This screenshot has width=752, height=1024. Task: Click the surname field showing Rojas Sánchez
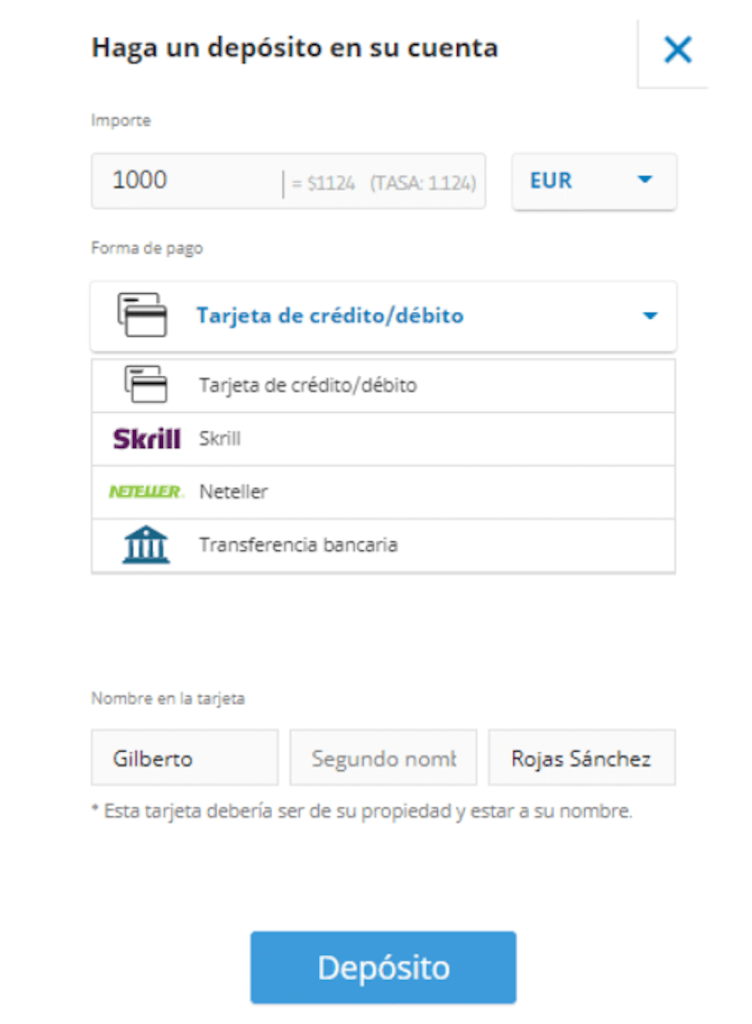(581, 757)
